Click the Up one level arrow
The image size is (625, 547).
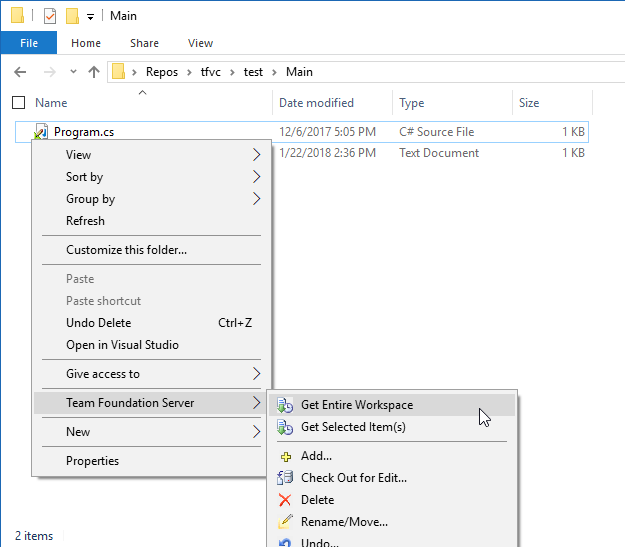94,72
